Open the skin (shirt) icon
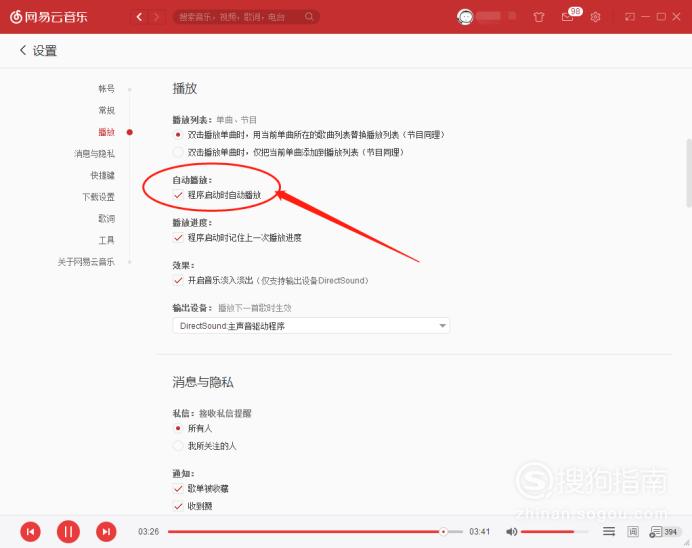692x548 pixels. (538, 17)
